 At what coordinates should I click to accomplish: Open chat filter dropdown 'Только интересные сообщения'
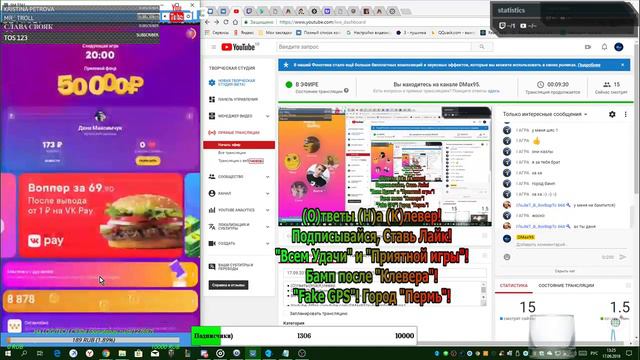coord(545,114)
